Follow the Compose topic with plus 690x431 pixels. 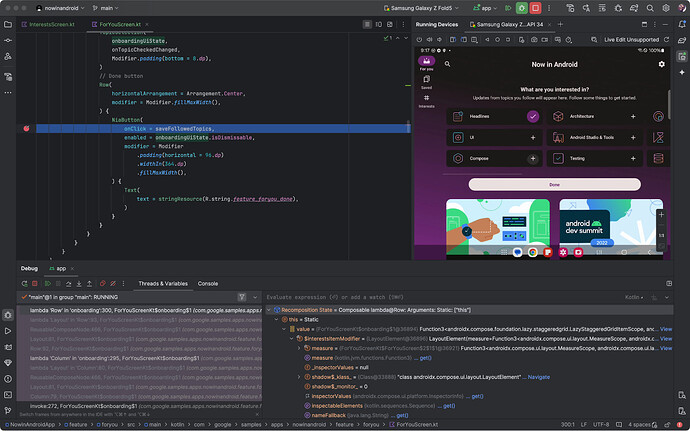532,158
